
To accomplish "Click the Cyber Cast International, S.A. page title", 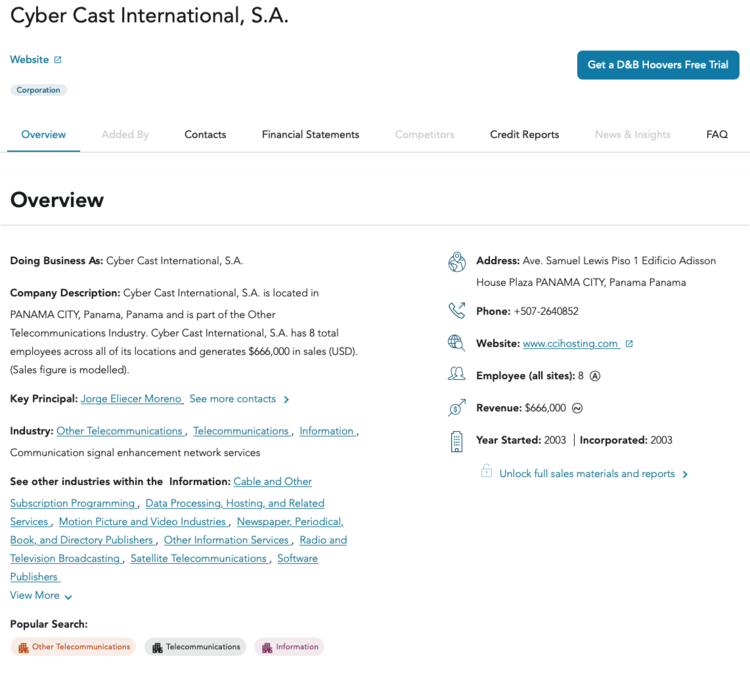I will 149,16.
